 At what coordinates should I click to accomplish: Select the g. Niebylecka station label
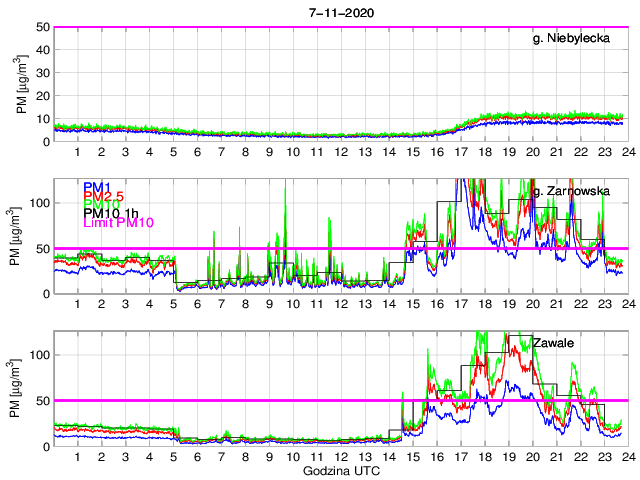pos(577,39)
